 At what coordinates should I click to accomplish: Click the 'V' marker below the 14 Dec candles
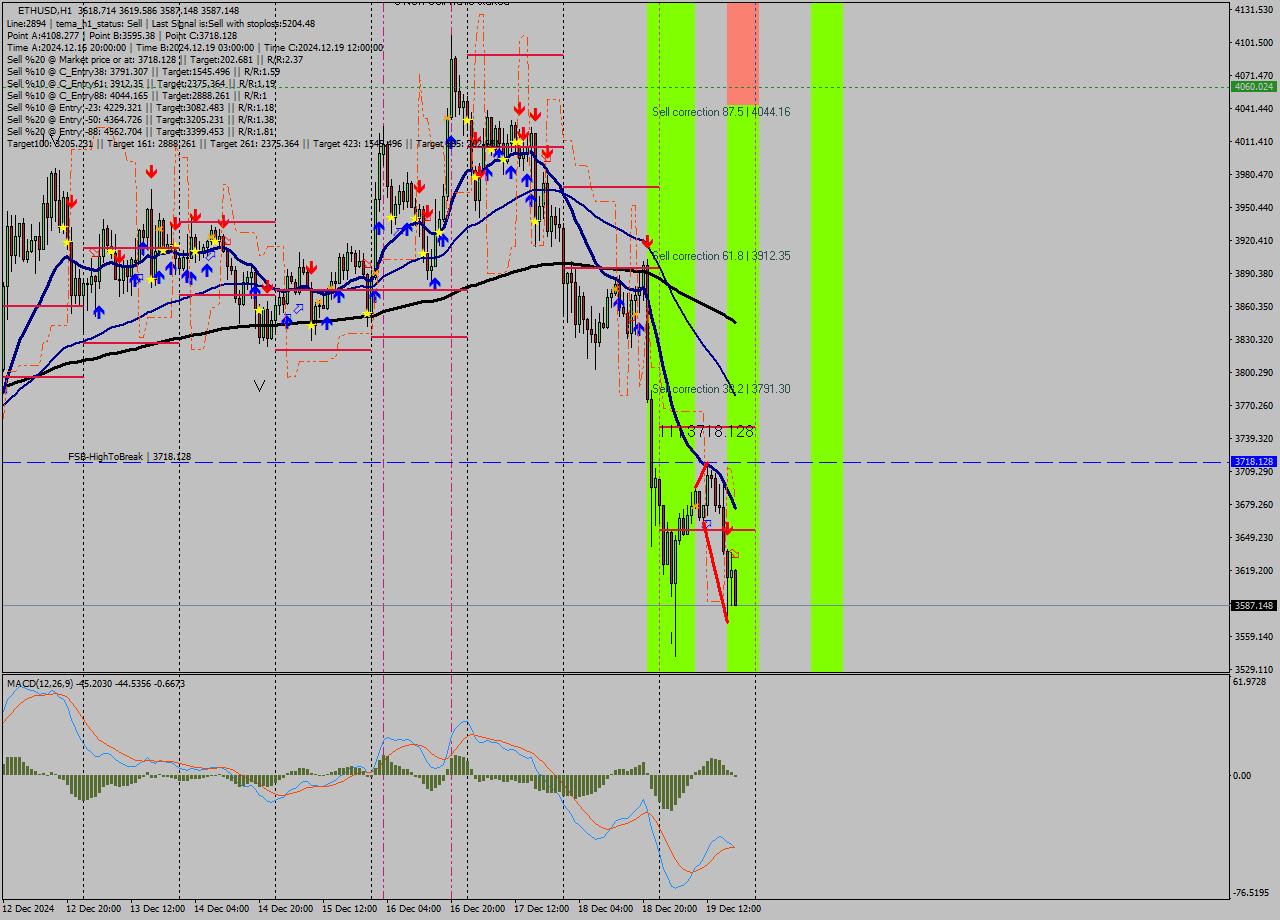click(260, 385)
